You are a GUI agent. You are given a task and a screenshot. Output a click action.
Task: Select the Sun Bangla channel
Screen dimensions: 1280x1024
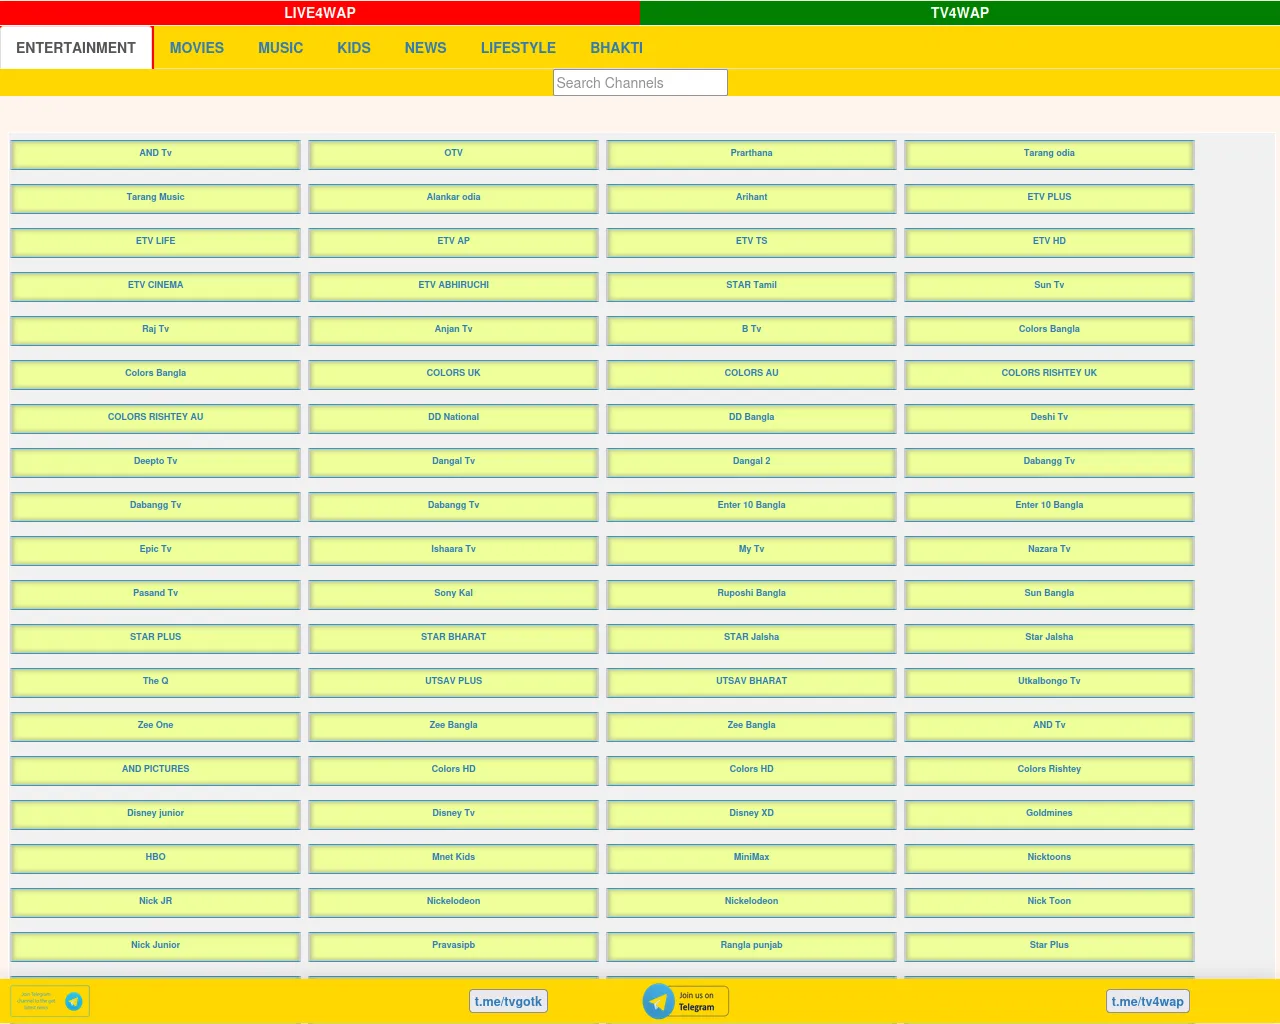click(x=1050, y=594)
